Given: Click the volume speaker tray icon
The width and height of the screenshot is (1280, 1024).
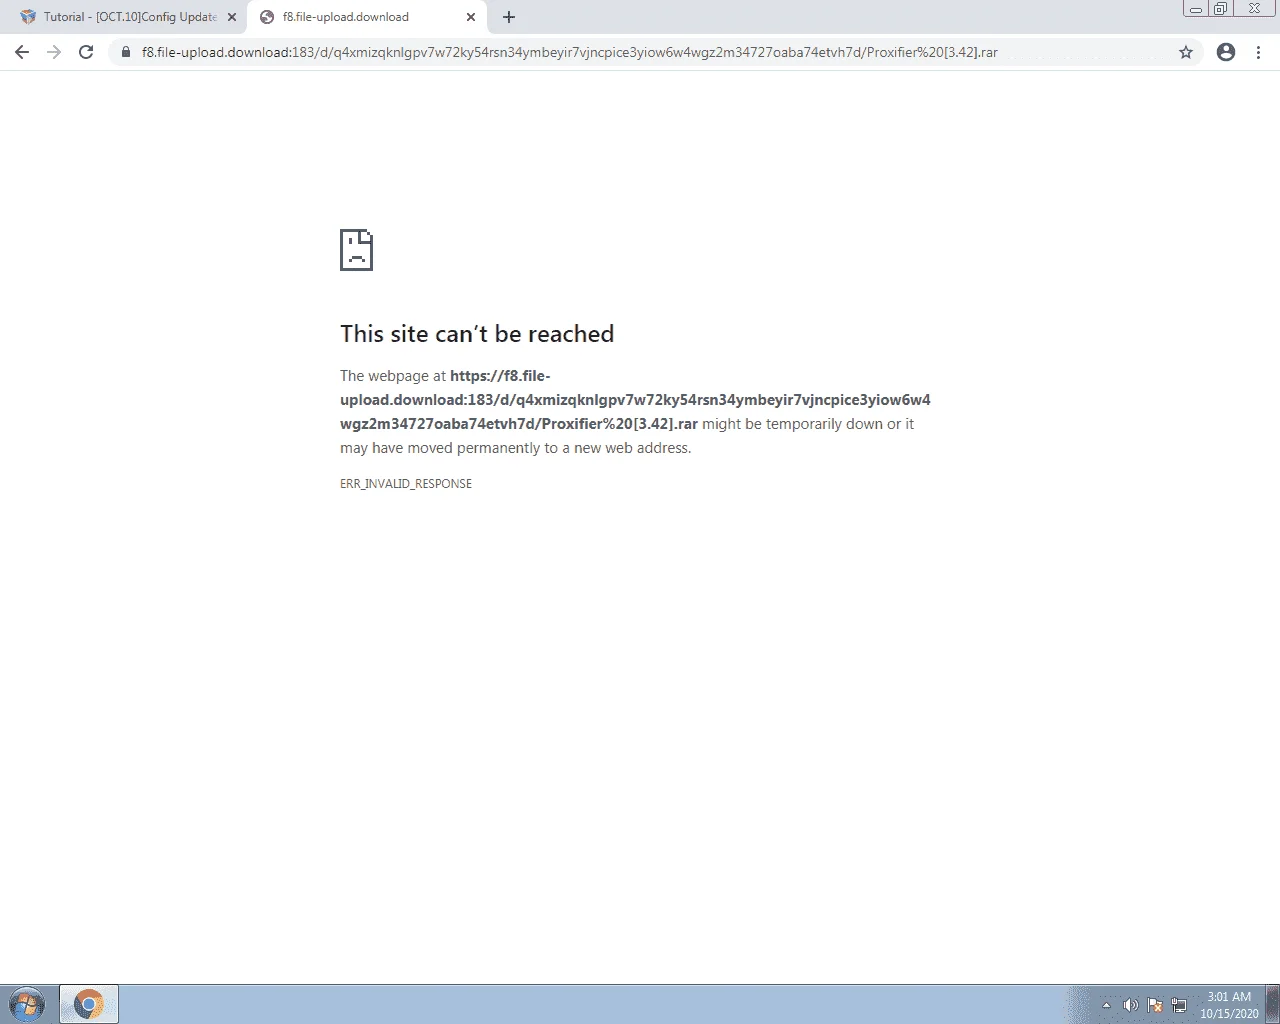Looking at the screenshot, I should (x=1130, y=1005).
